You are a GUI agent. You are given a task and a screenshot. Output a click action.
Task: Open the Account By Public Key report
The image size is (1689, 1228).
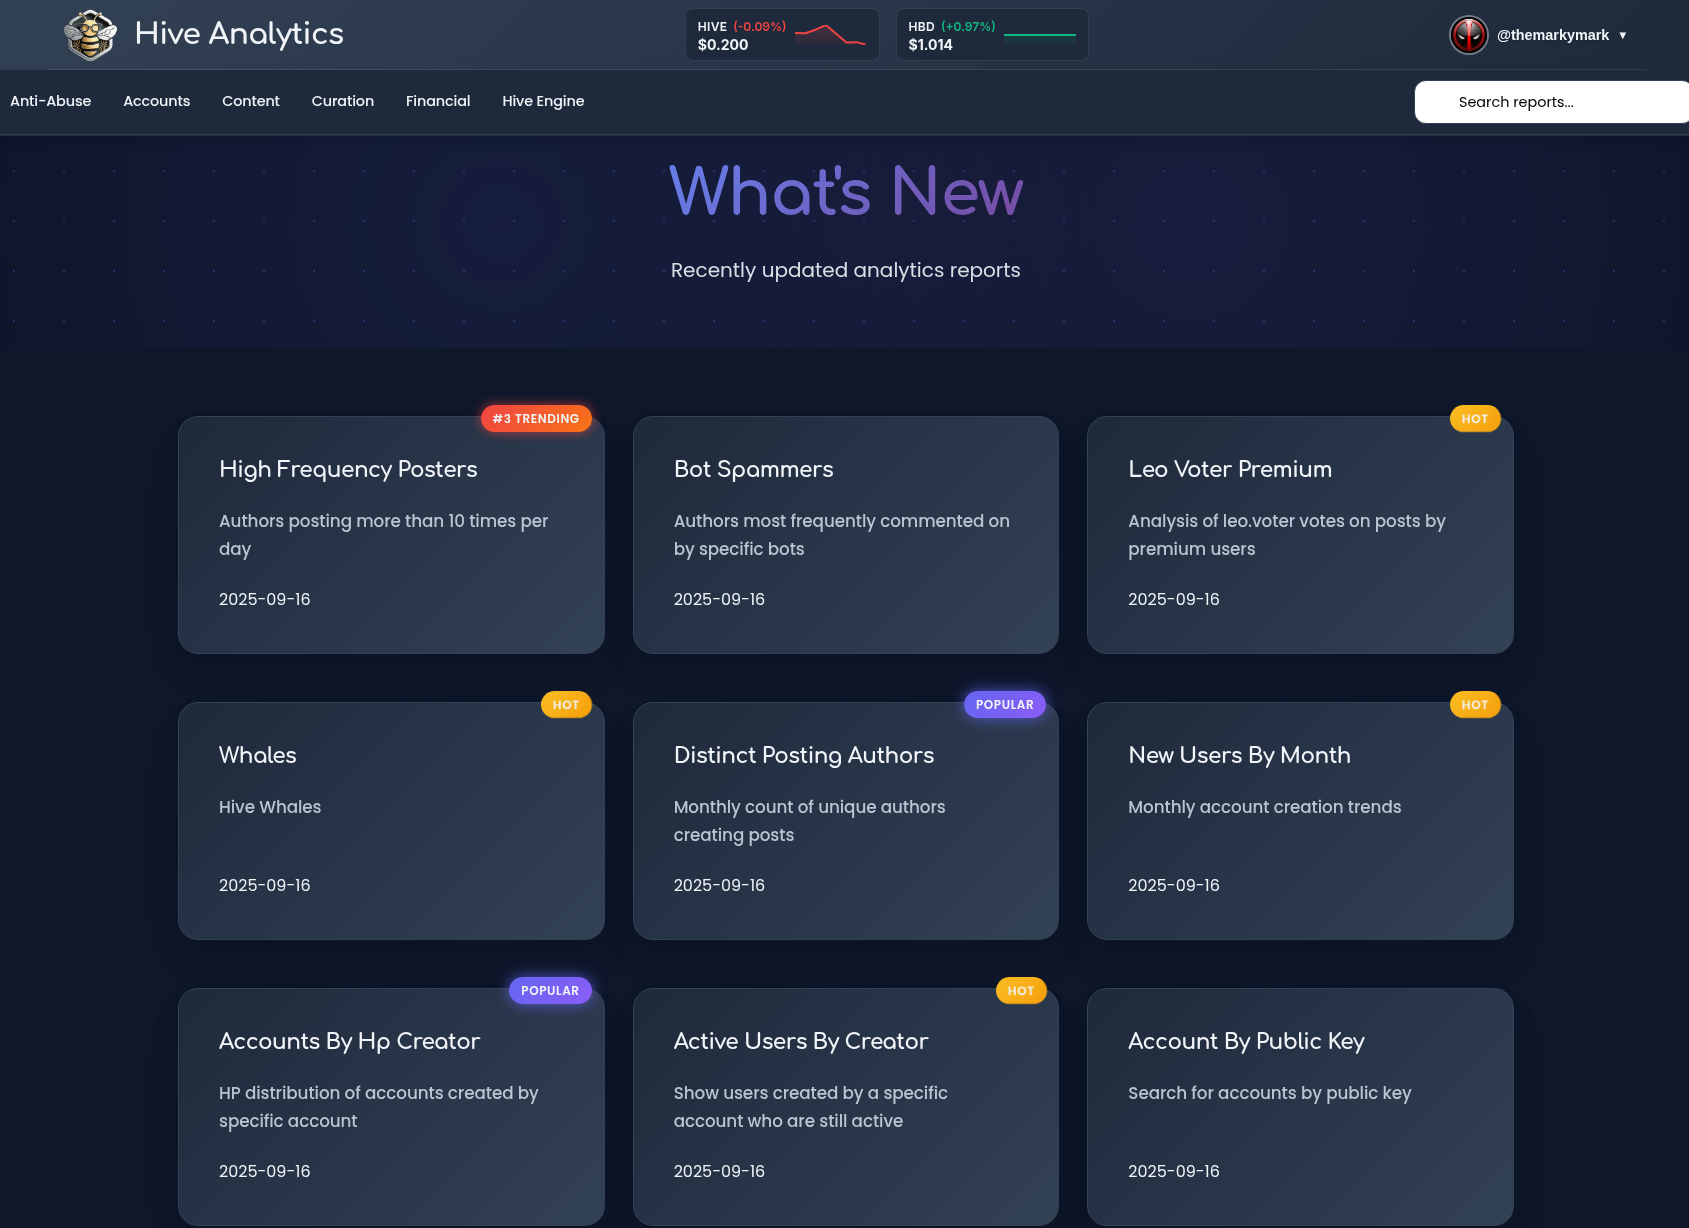[x=1299, y=1105]
